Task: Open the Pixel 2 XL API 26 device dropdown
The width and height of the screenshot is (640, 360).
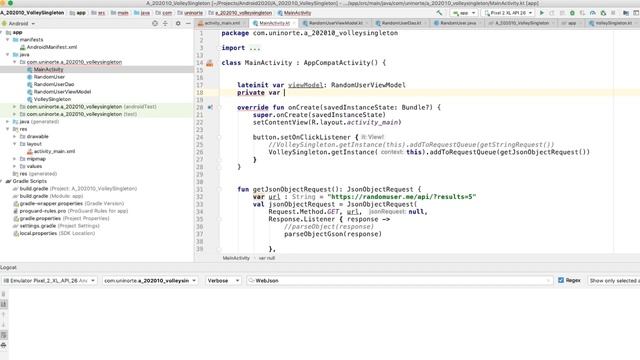Action: click(x=508, y=13)
